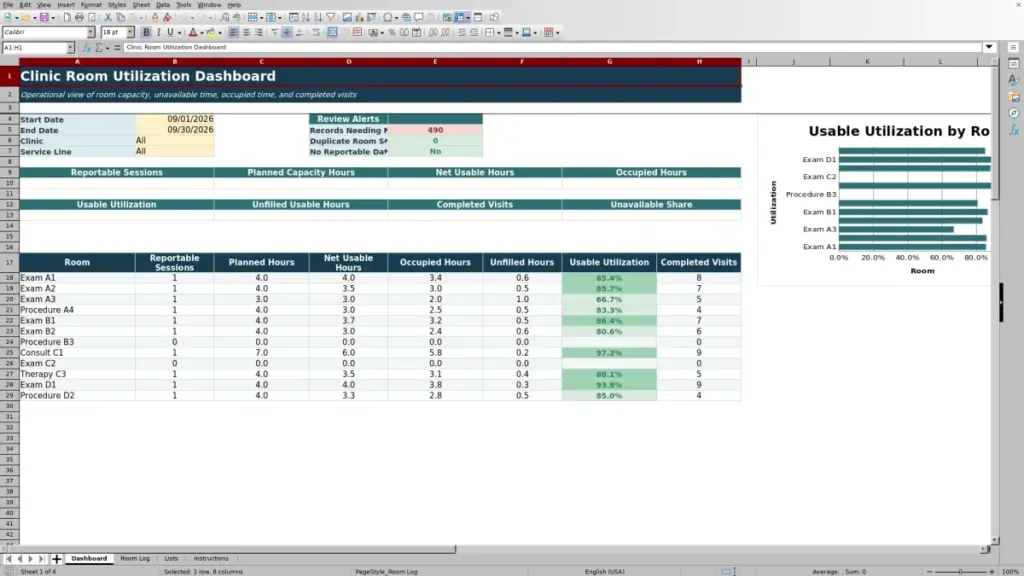Open the Format menu
The image size is (1024, 576).
91,5
